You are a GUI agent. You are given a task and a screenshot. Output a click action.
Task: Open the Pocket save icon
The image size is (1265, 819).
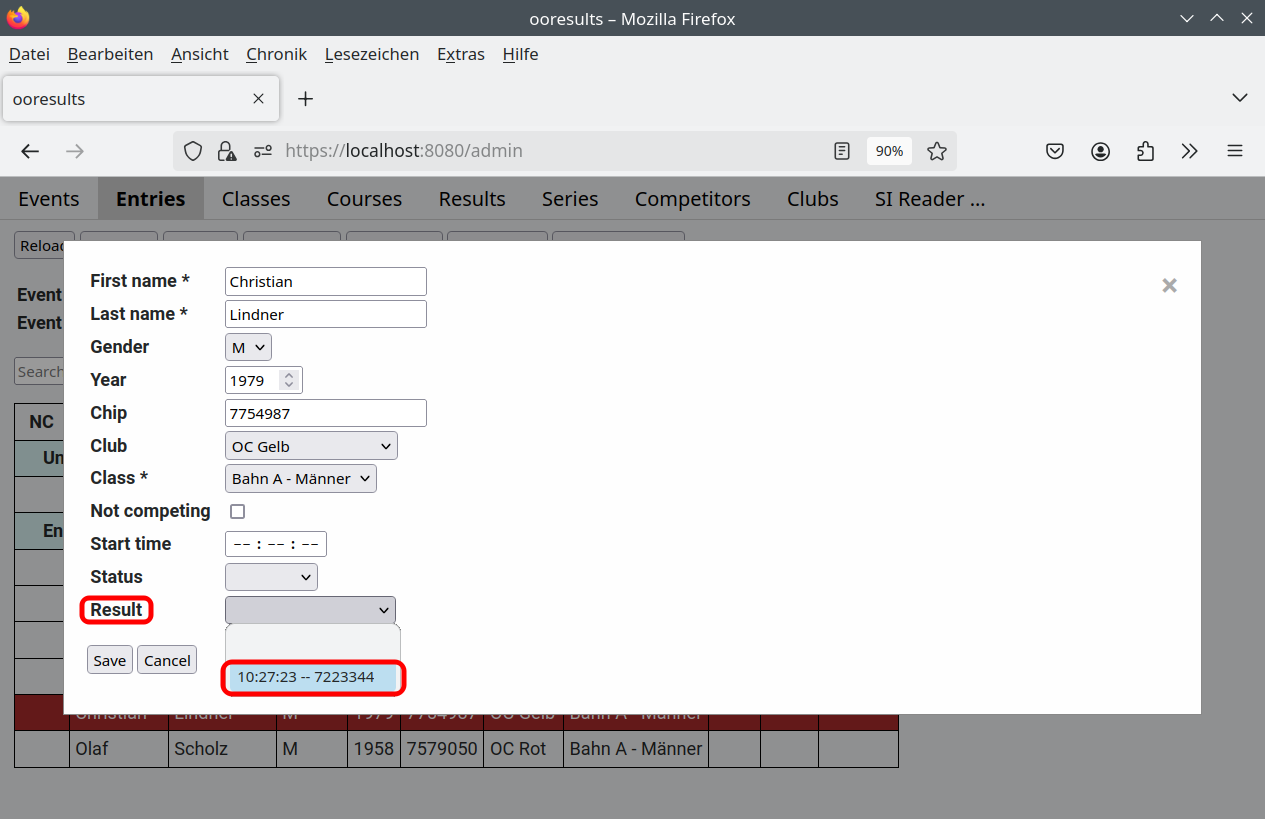[1055, 151]
